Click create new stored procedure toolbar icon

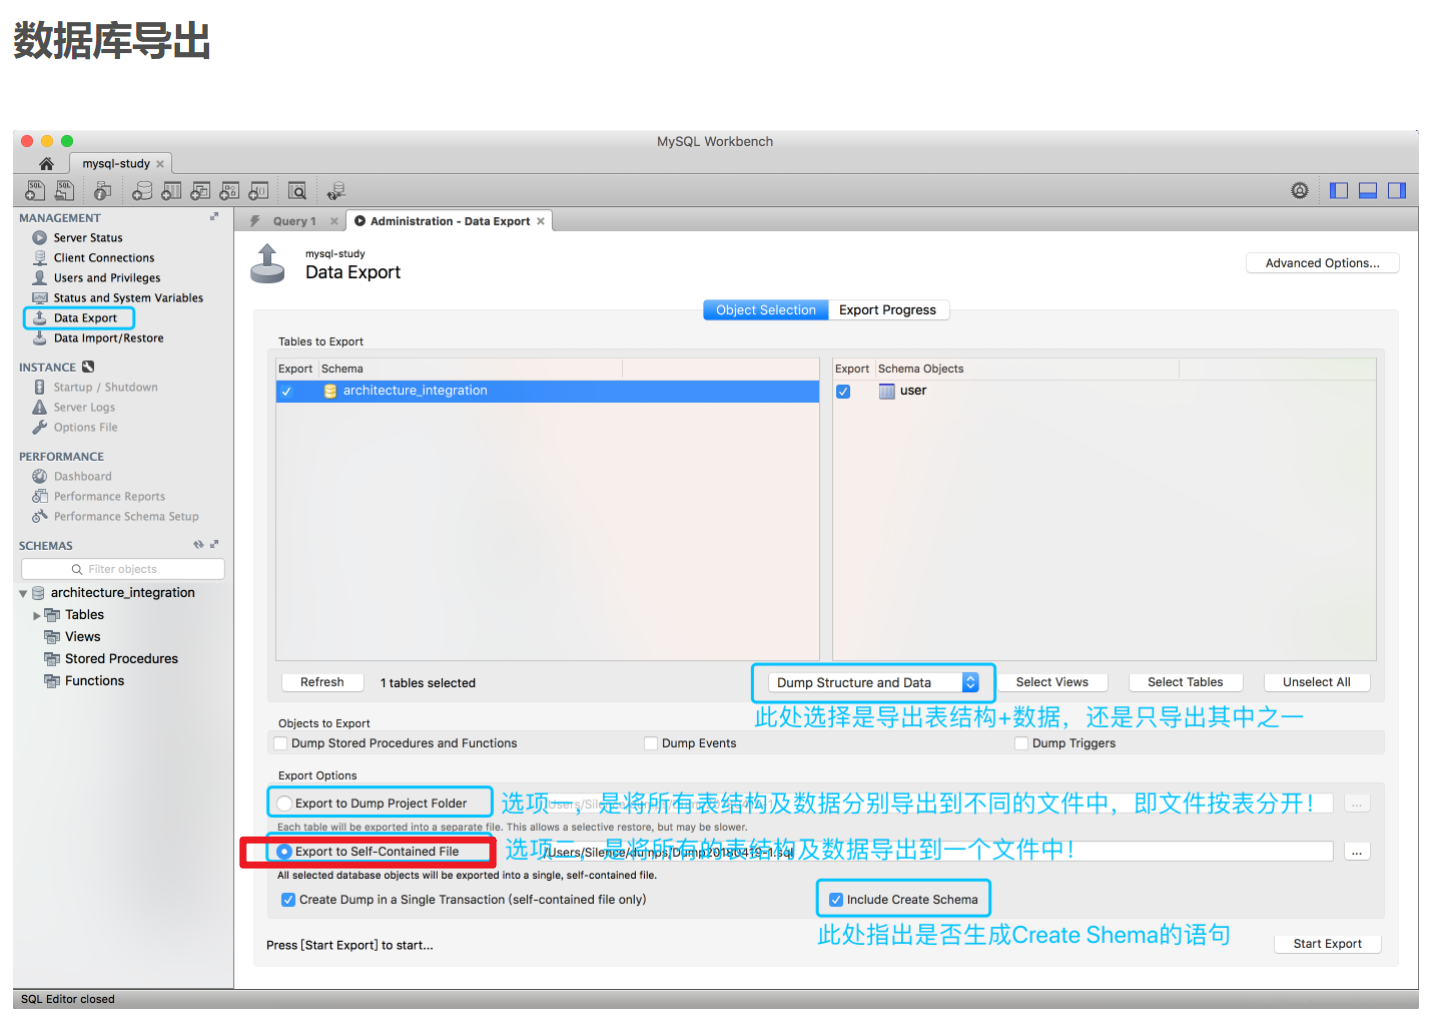click(230, 190)
